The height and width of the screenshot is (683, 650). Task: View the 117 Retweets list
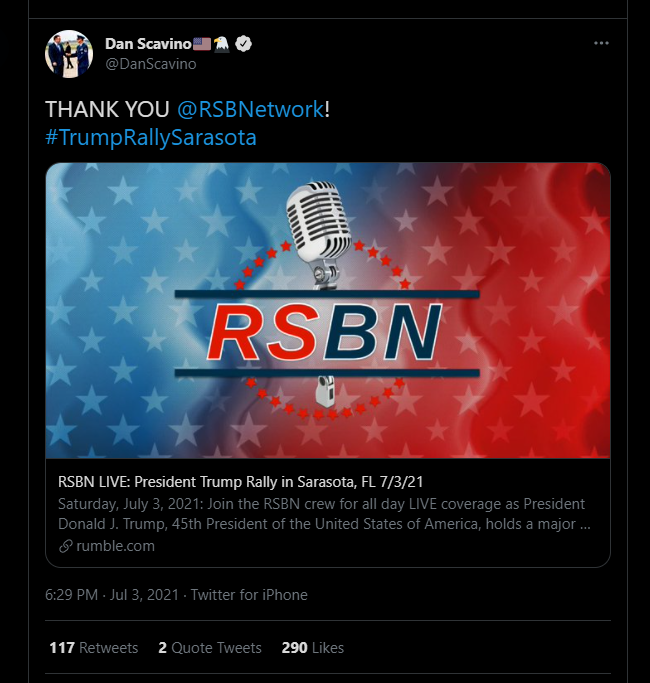click(x=94, y=648)
